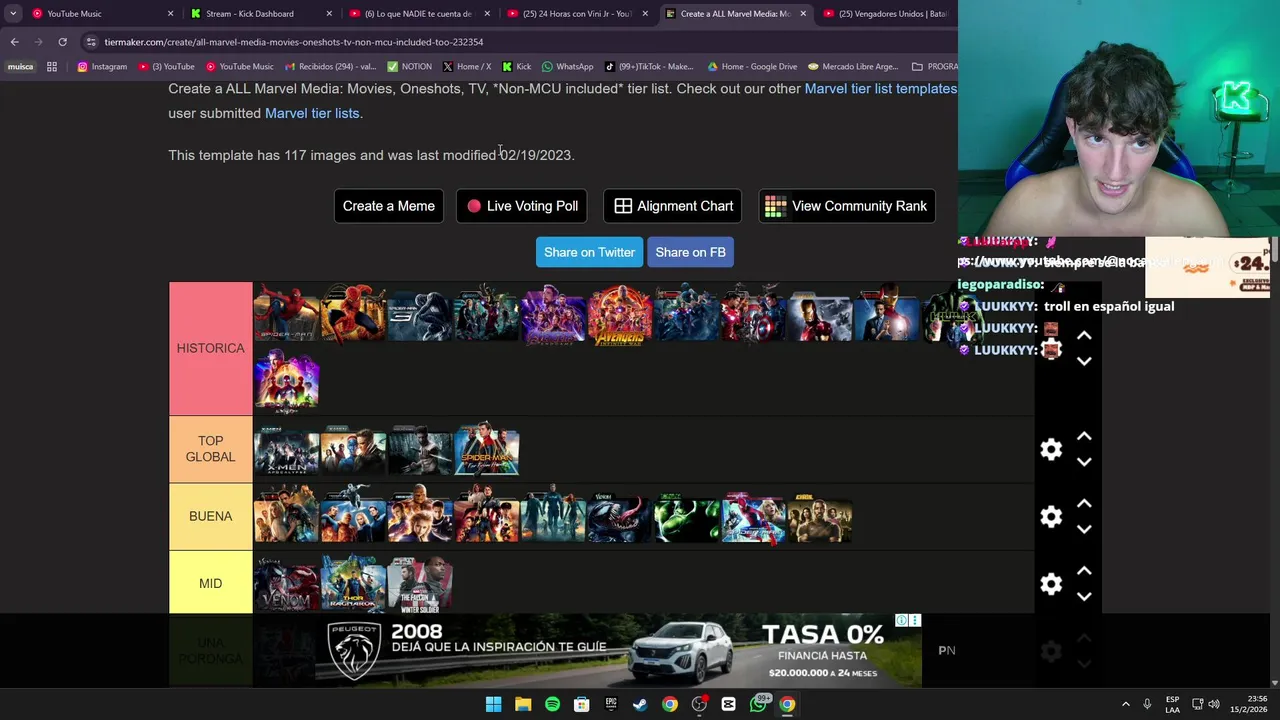Click the Create a Meme button
The width and height of the screenshot is (1280, 720).
coord(389,206)
